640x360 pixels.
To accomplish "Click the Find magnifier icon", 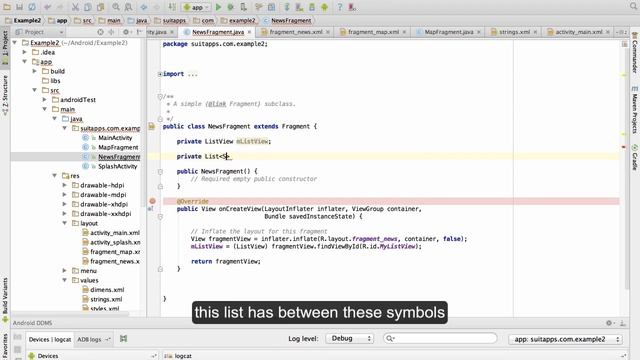I will (116, 7).
